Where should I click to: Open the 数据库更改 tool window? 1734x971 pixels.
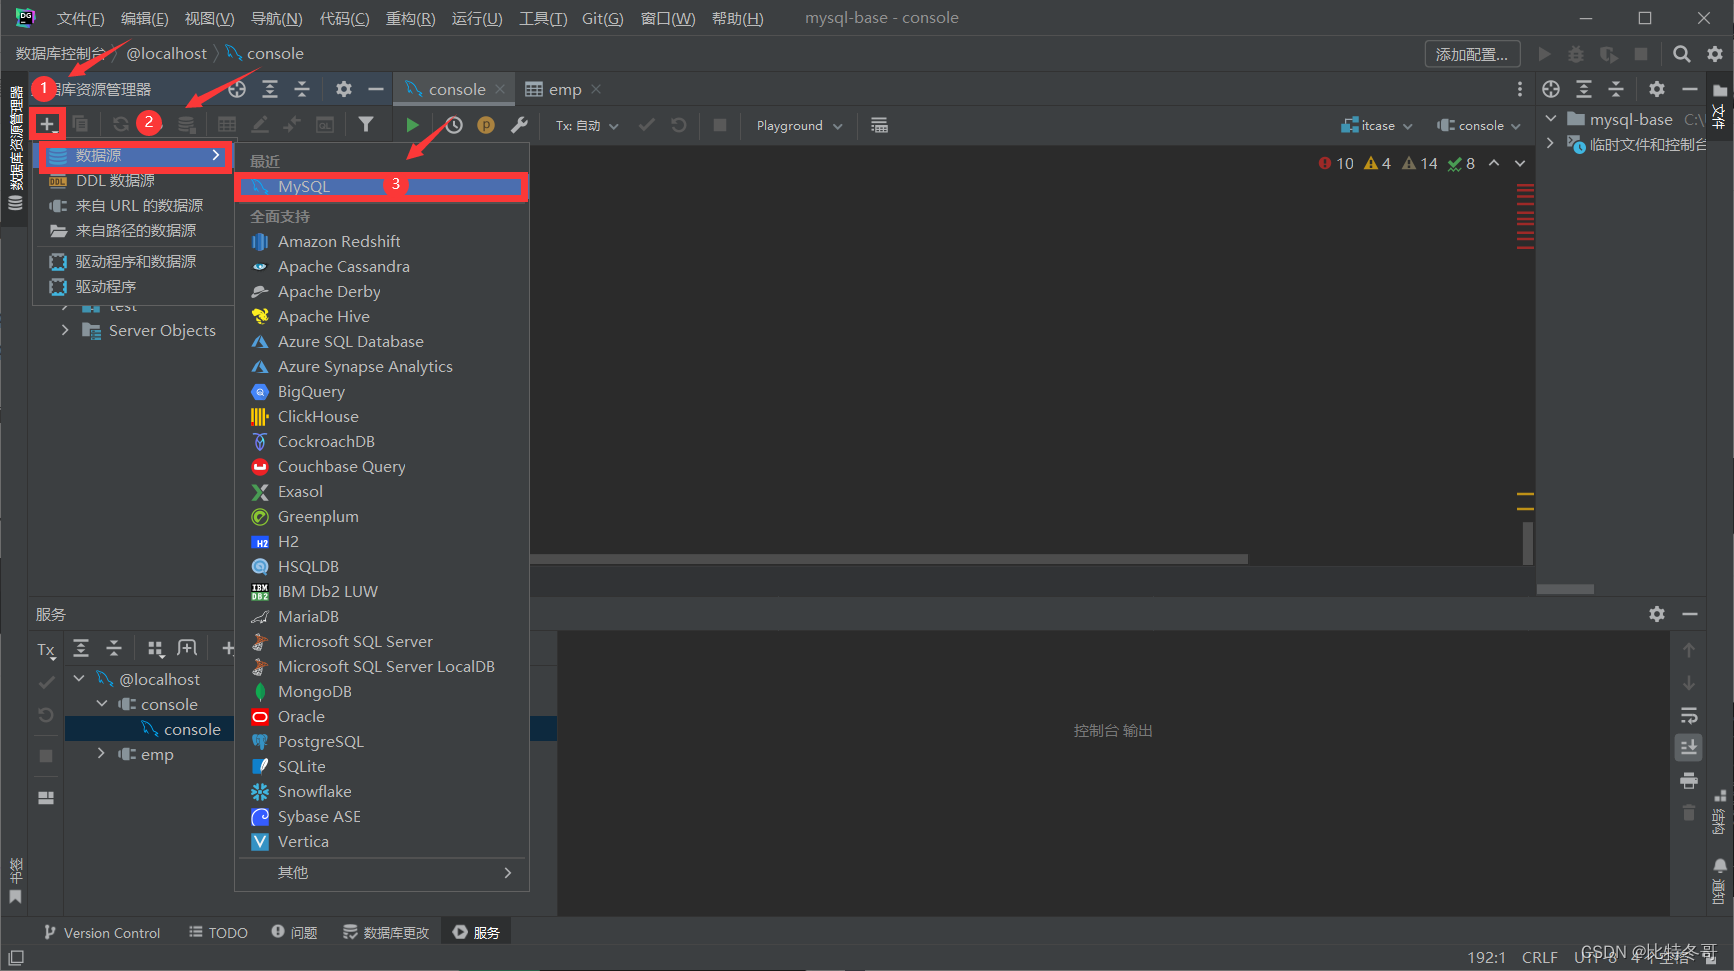click(x=386, y=932)
